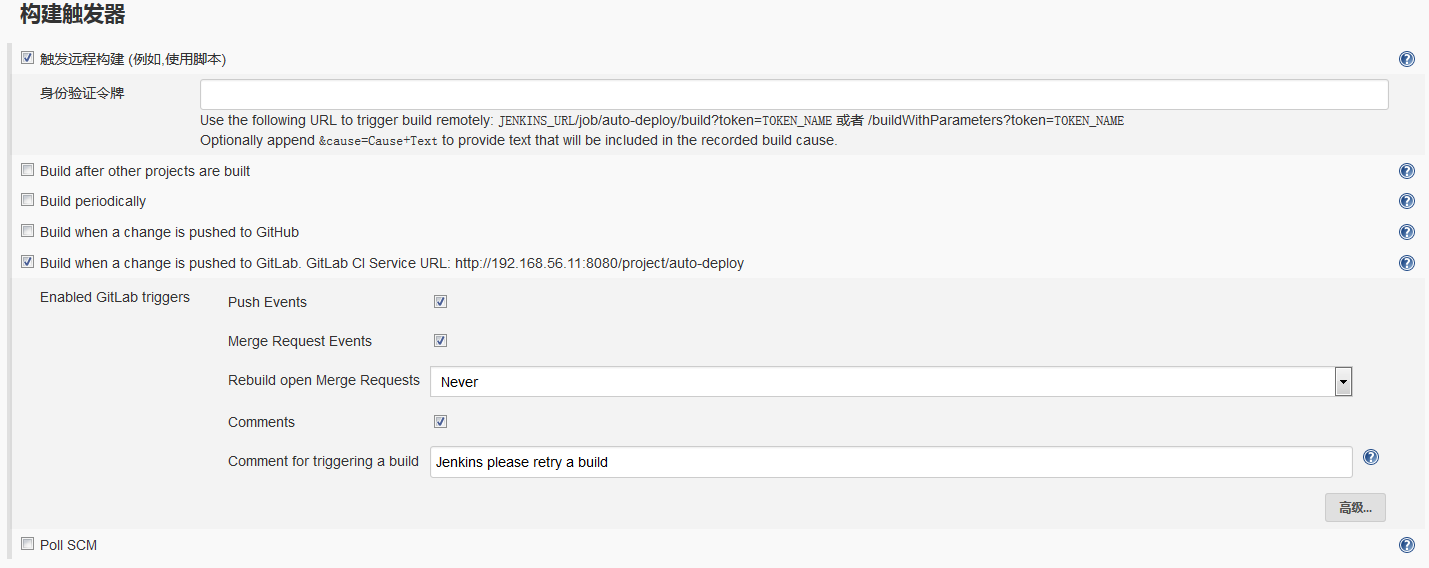The width and height of the screenshot is (1429, 568).
Task: Uncheck Build when pushed to GitLab
Action: point(27,262)
